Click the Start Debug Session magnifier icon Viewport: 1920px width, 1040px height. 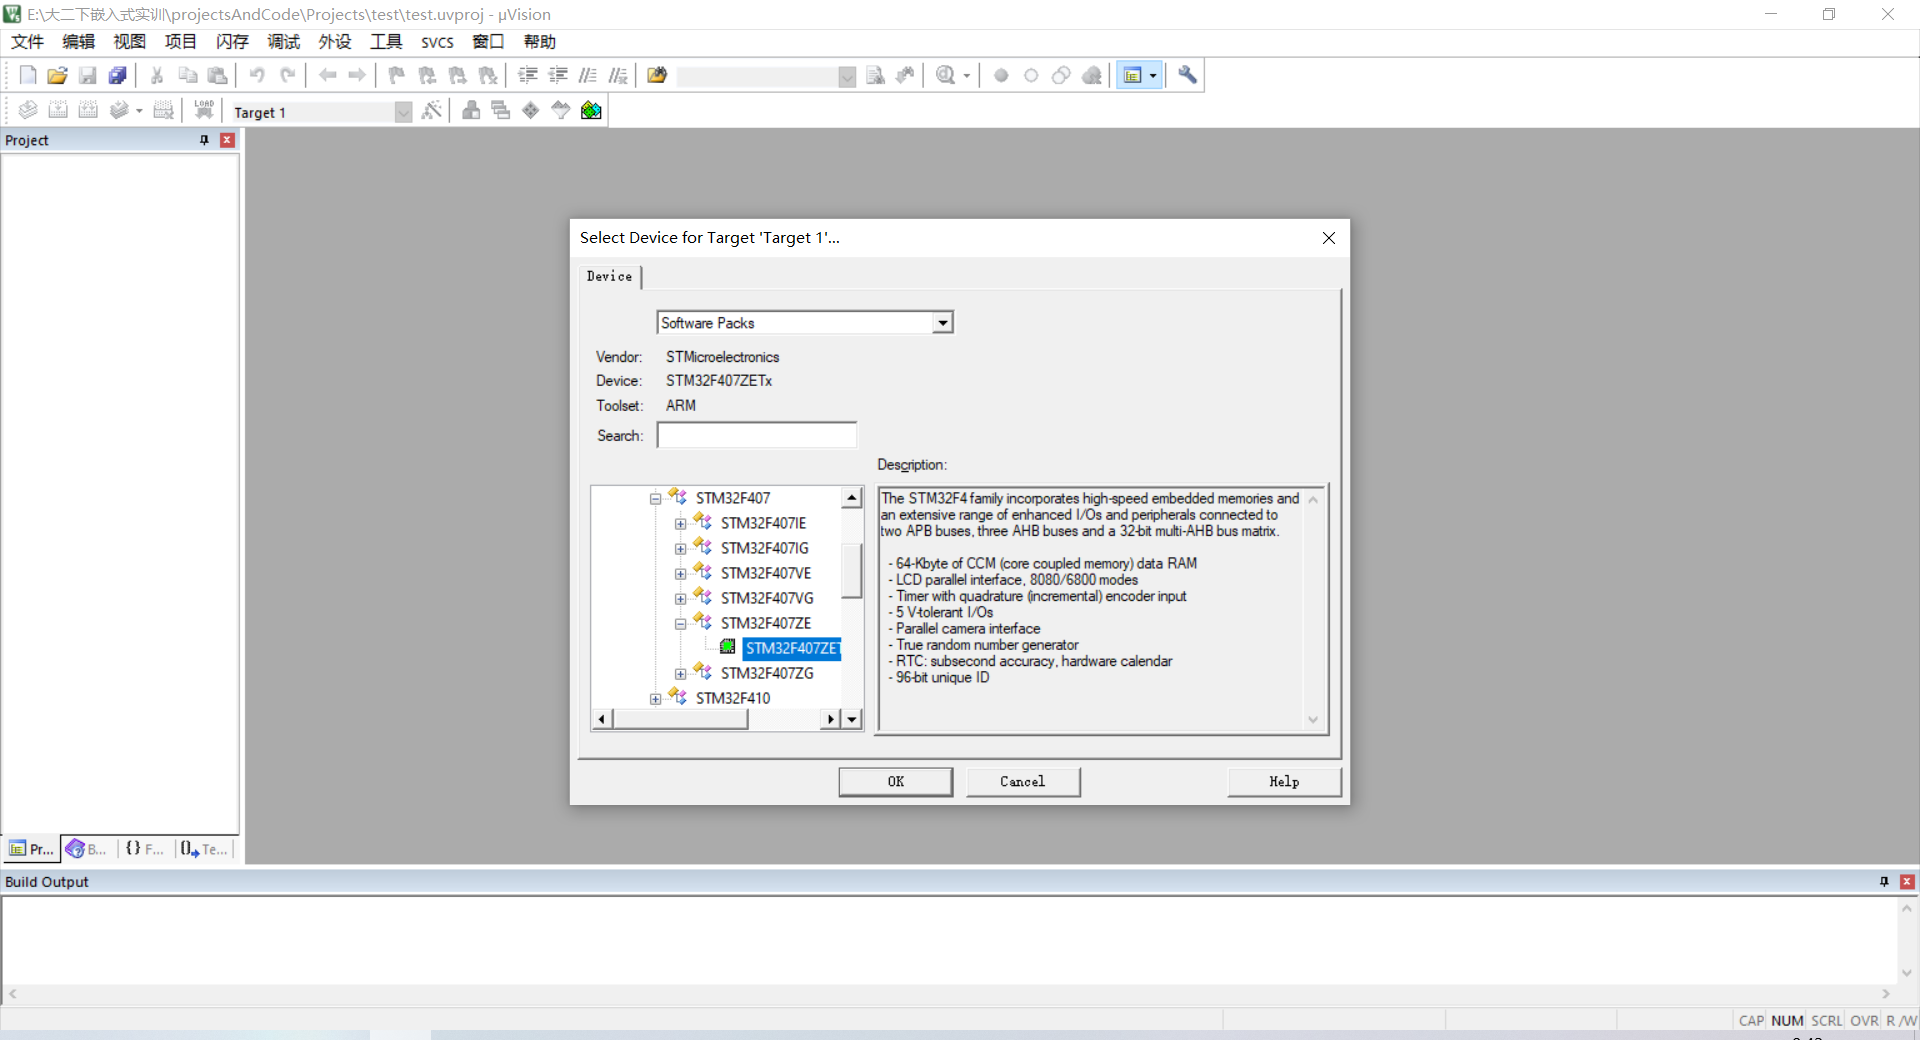[945, 75]
